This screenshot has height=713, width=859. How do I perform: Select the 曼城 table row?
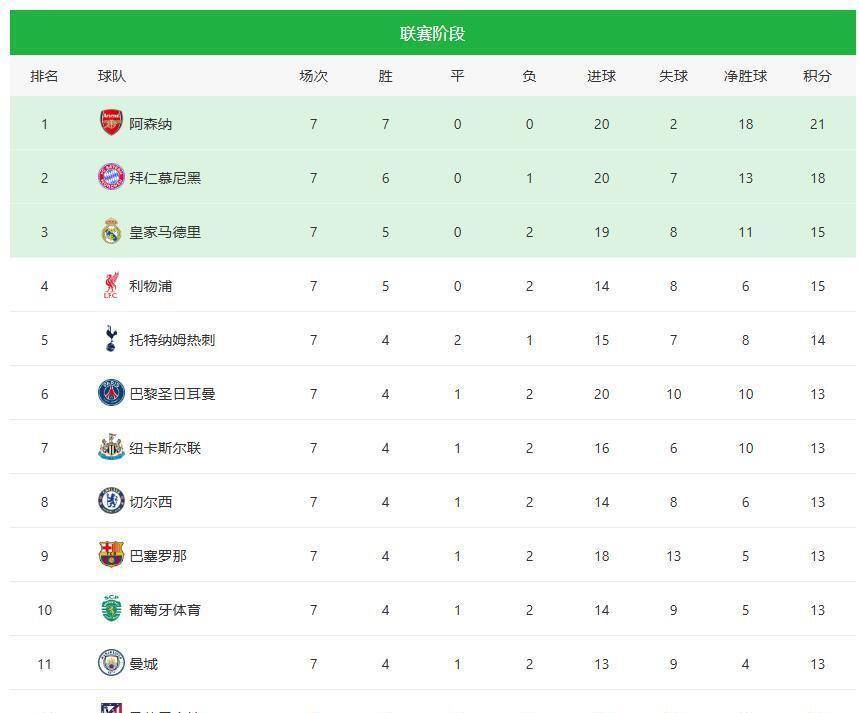tap(430, 663)
